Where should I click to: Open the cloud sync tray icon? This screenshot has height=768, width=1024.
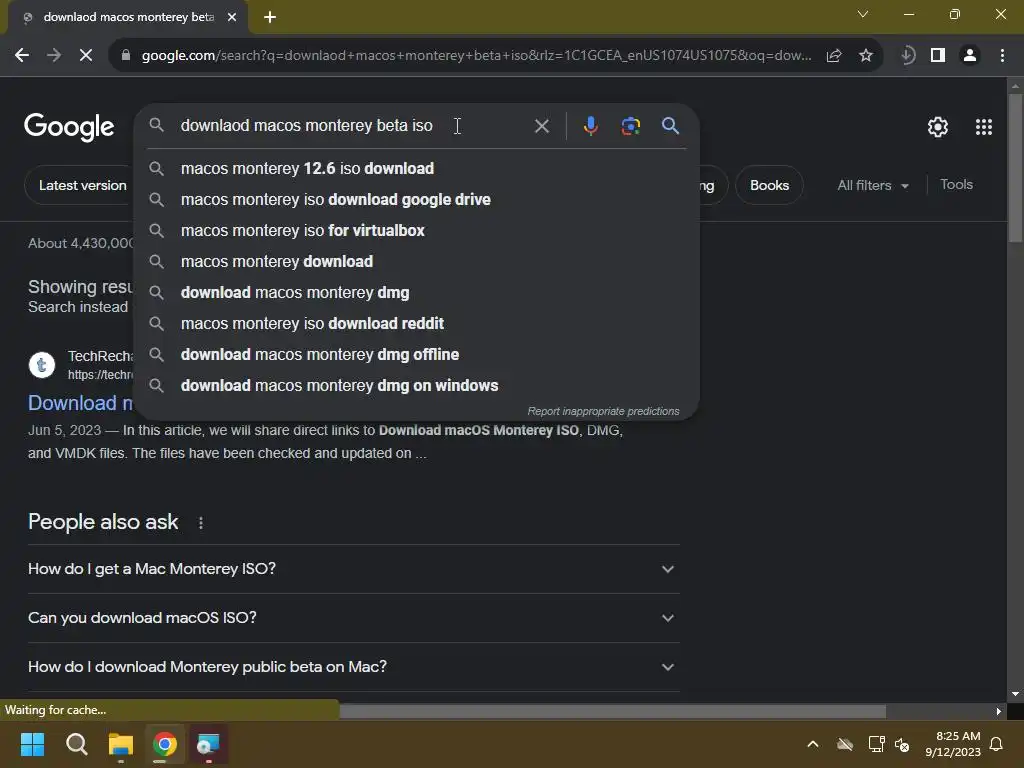[845, 744]
